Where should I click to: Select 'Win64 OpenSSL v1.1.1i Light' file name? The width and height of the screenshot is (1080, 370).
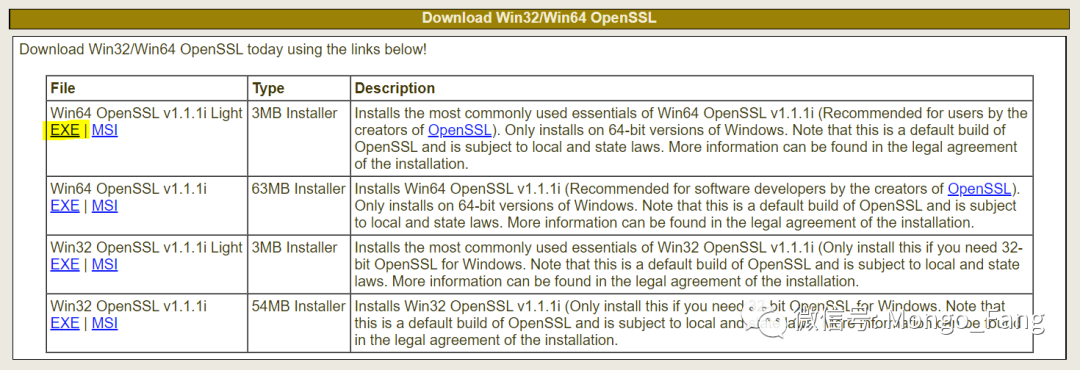point(147,113)
